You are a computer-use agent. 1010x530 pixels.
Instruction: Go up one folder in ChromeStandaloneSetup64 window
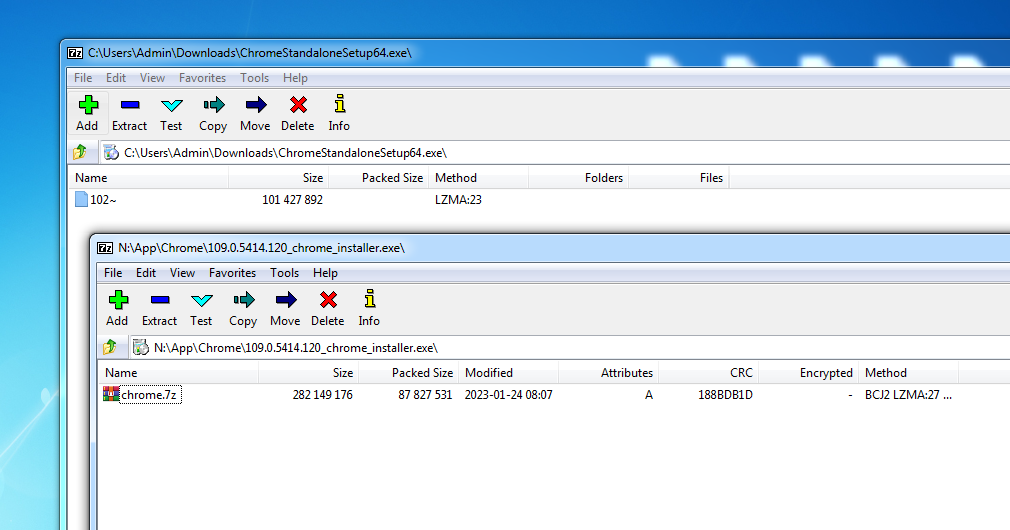click(x=80, y=153)
